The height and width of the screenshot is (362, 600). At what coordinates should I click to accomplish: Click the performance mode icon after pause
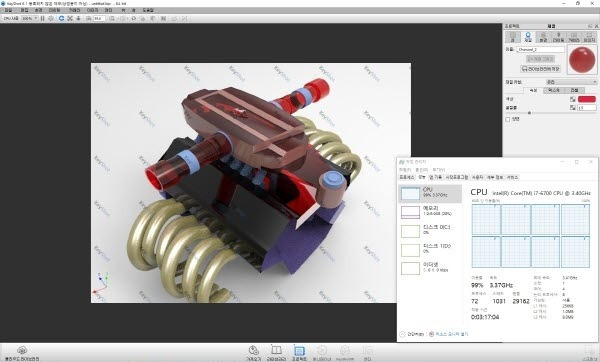pyautogui.click(x=51, y=18)
